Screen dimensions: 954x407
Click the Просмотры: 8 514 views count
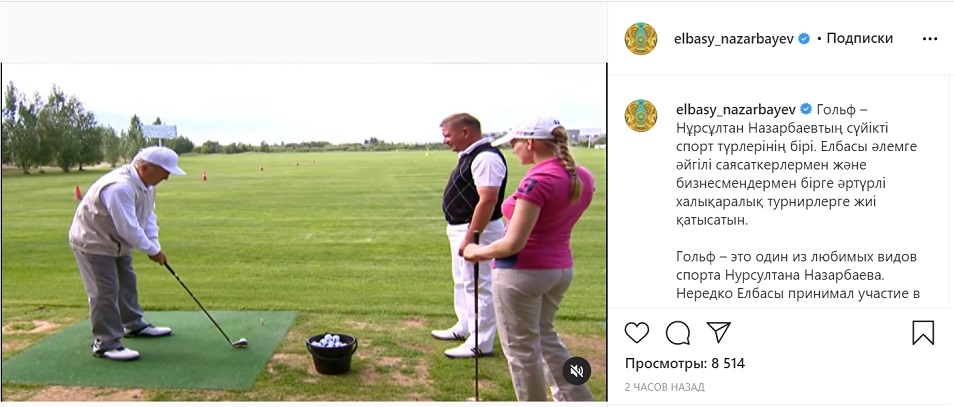pyautogui.click(x=684, y=364)
